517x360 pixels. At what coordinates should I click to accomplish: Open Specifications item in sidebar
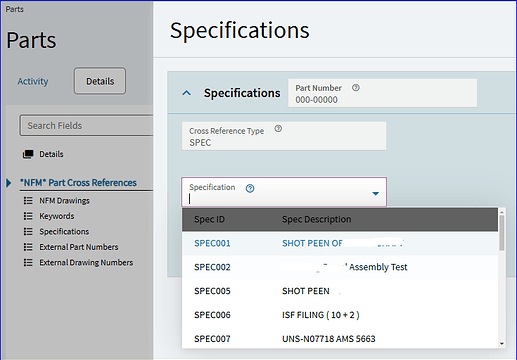coord(64,232)
